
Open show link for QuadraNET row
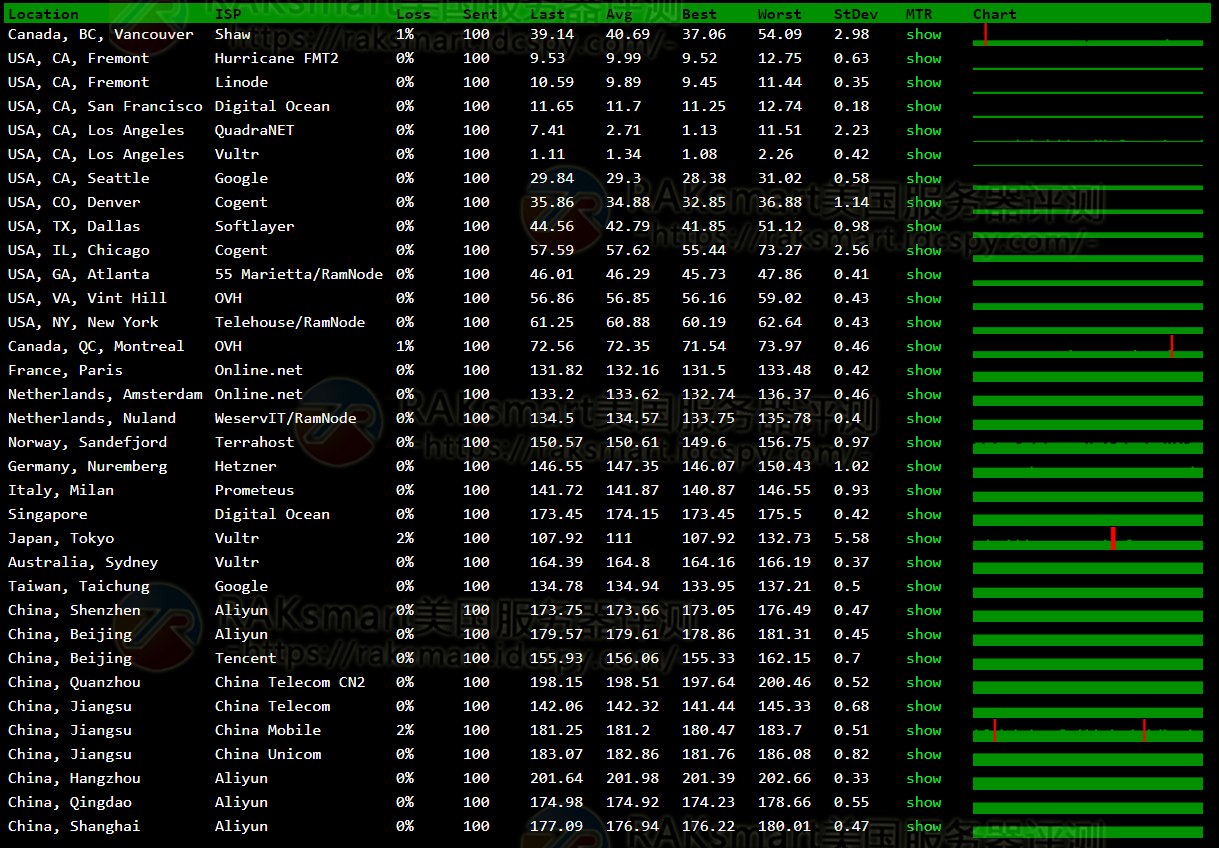(924, 130)
